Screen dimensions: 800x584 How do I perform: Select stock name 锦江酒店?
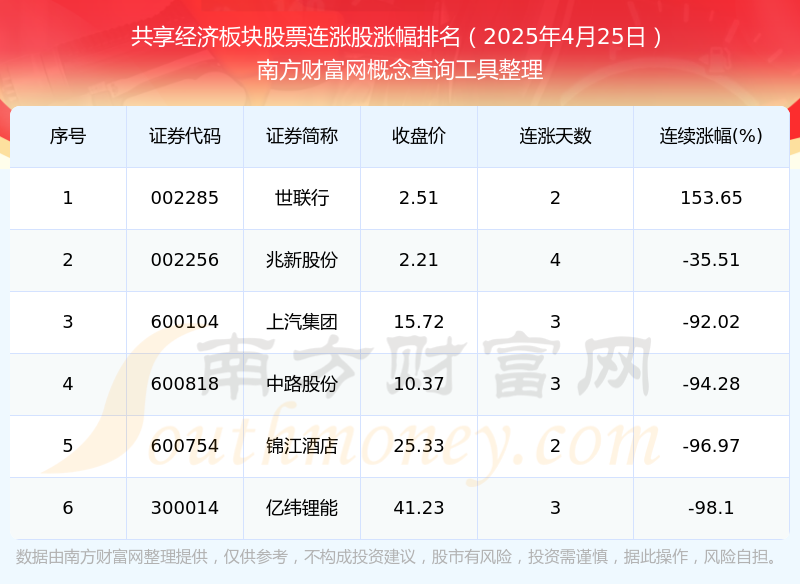(302, 446)
